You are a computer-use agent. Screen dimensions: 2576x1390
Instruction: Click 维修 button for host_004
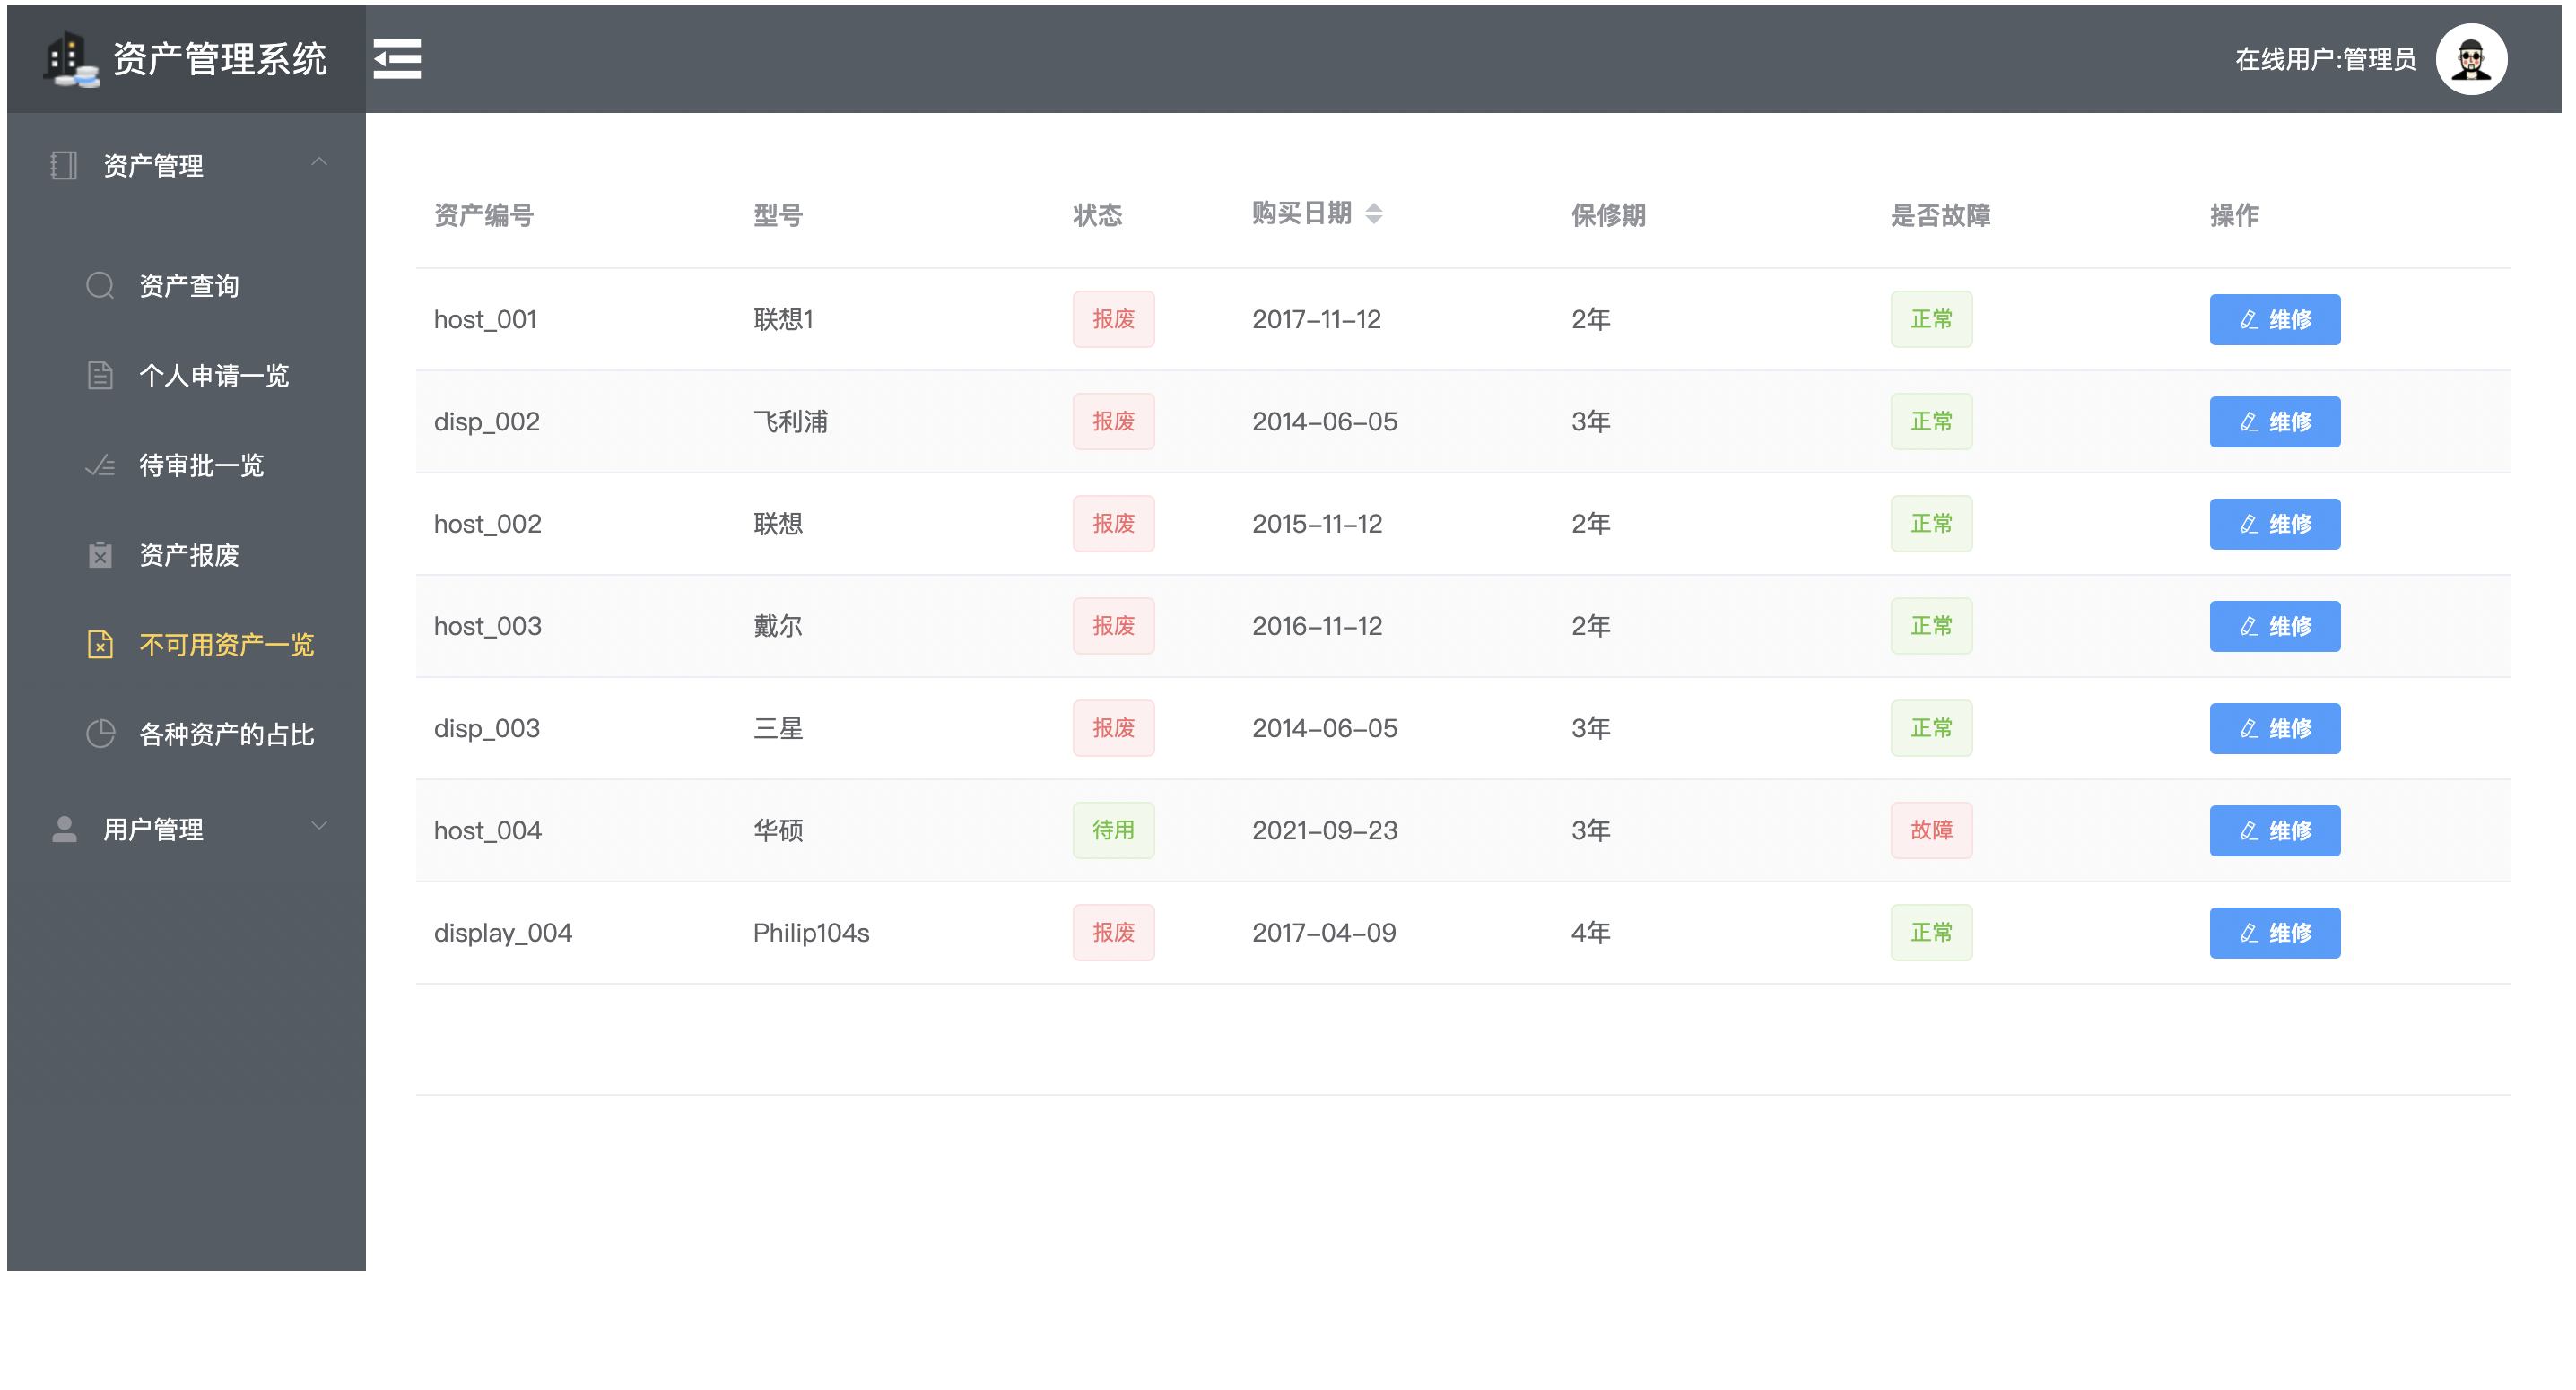click(x=2275, y=830)
